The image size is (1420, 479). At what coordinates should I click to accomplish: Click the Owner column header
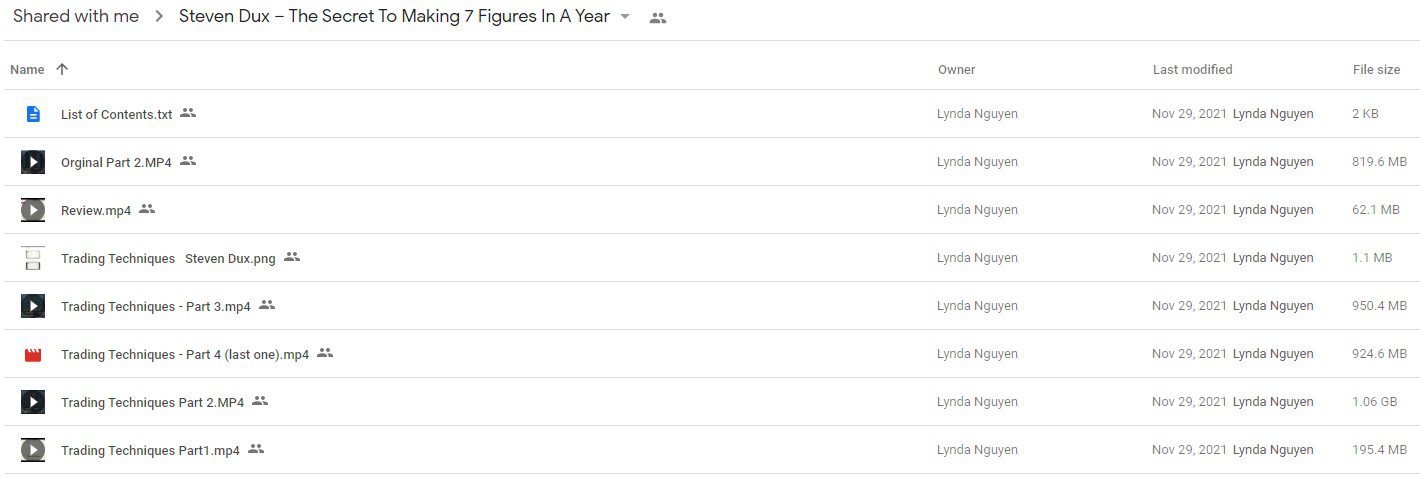[x=956, y=70]
